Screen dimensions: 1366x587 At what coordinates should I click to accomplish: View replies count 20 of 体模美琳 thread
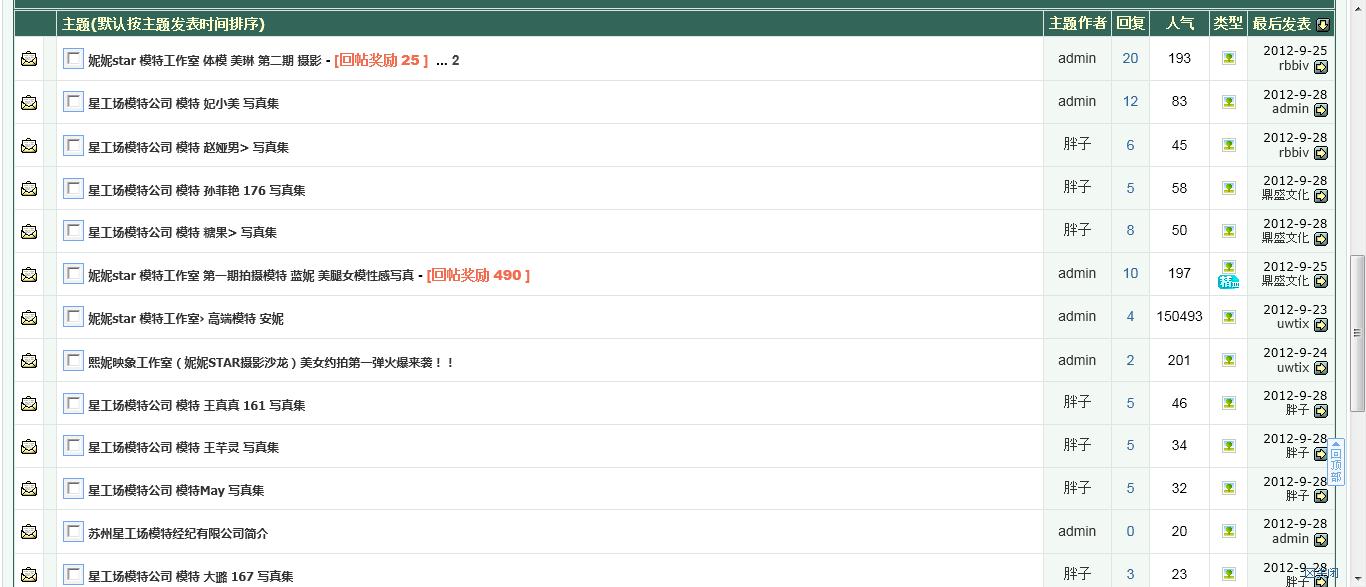click(1130, 58)
